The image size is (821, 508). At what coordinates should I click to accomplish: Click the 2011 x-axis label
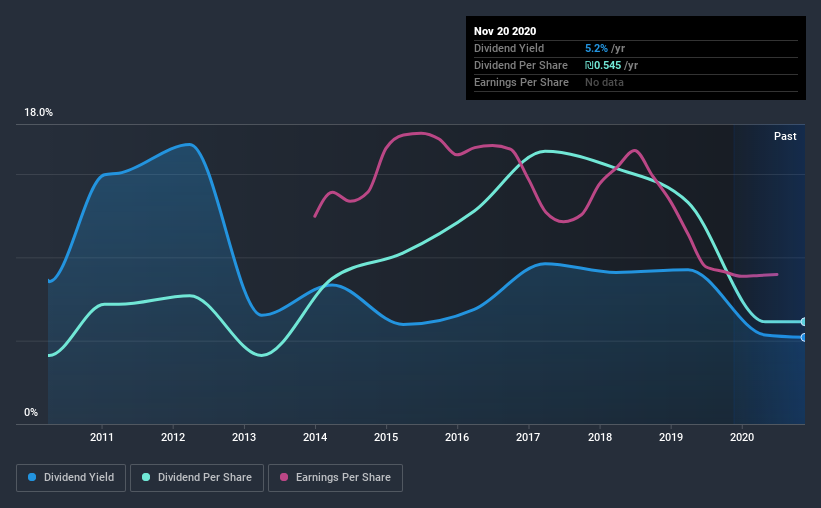tap(102, 437)
